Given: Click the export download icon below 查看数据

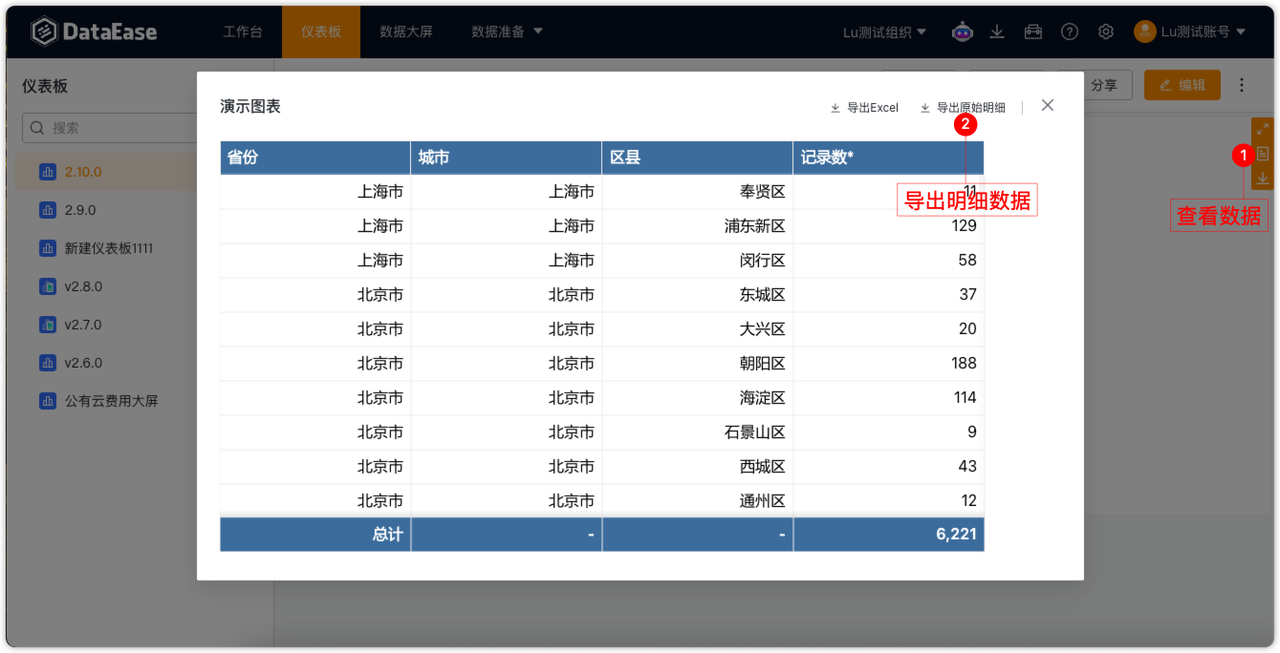Looking at the screenshot, I should [x=1262, y=178].
